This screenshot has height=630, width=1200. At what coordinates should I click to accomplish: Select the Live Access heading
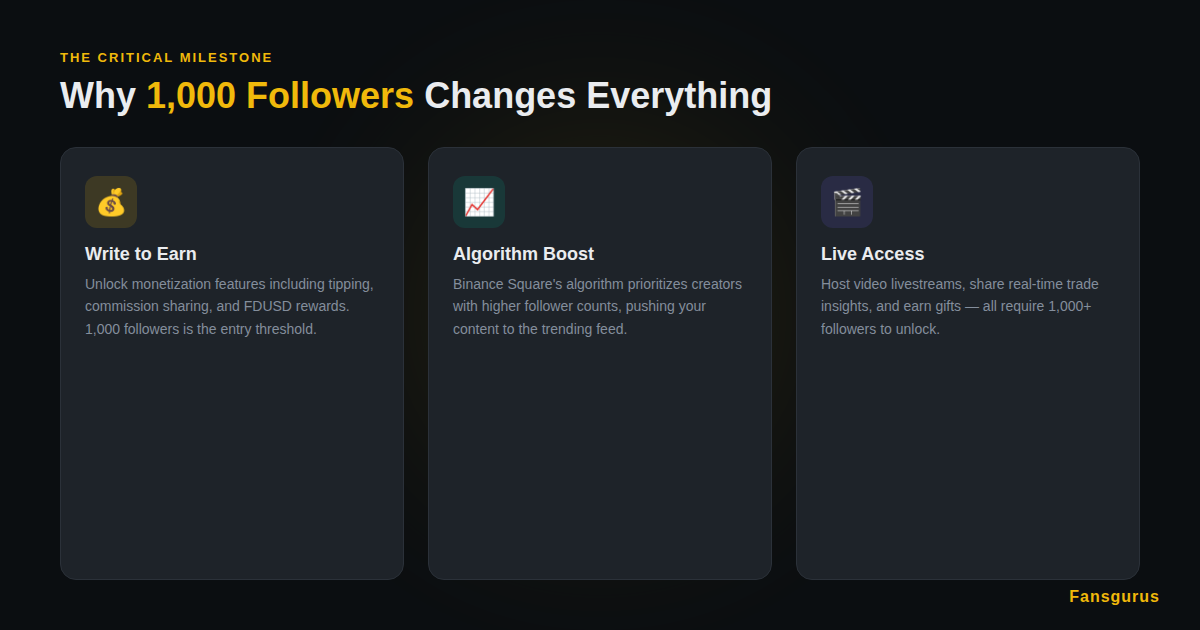[872, 254]
